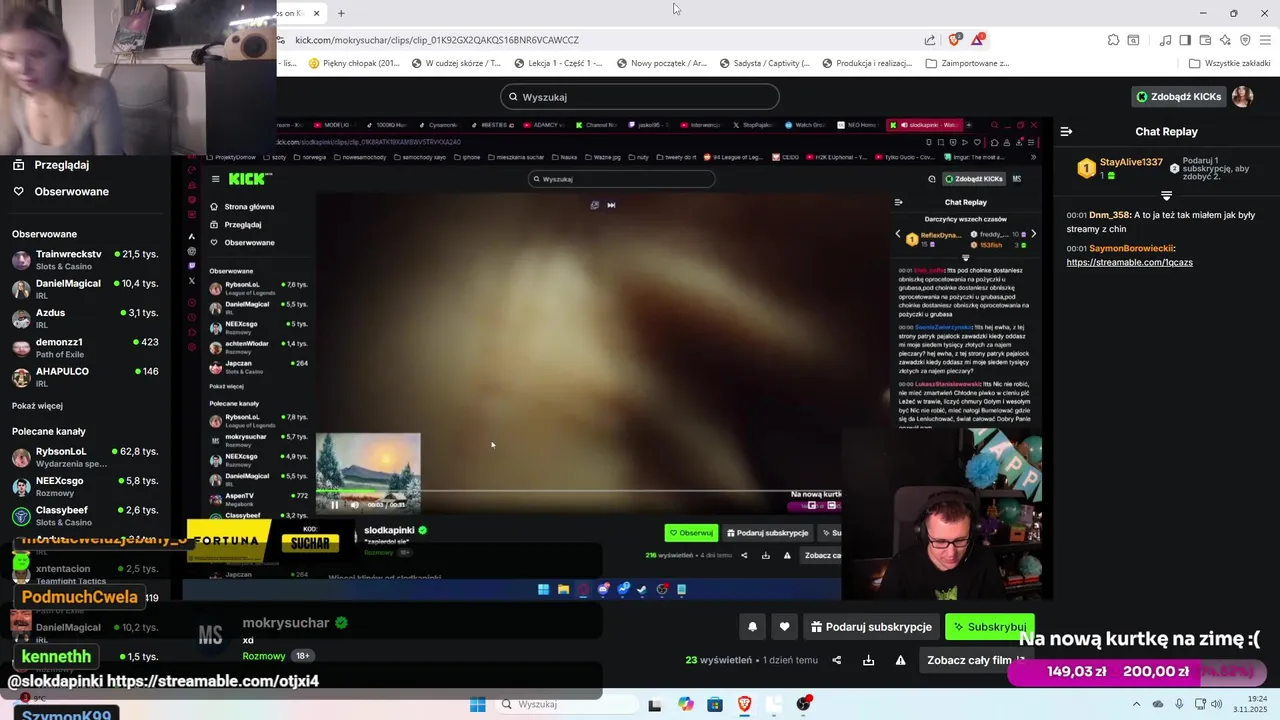Screen dimensions: 1280x720
Task: Open bookmark 'Piękny chłopak (201...'
Action: [354, 63]
